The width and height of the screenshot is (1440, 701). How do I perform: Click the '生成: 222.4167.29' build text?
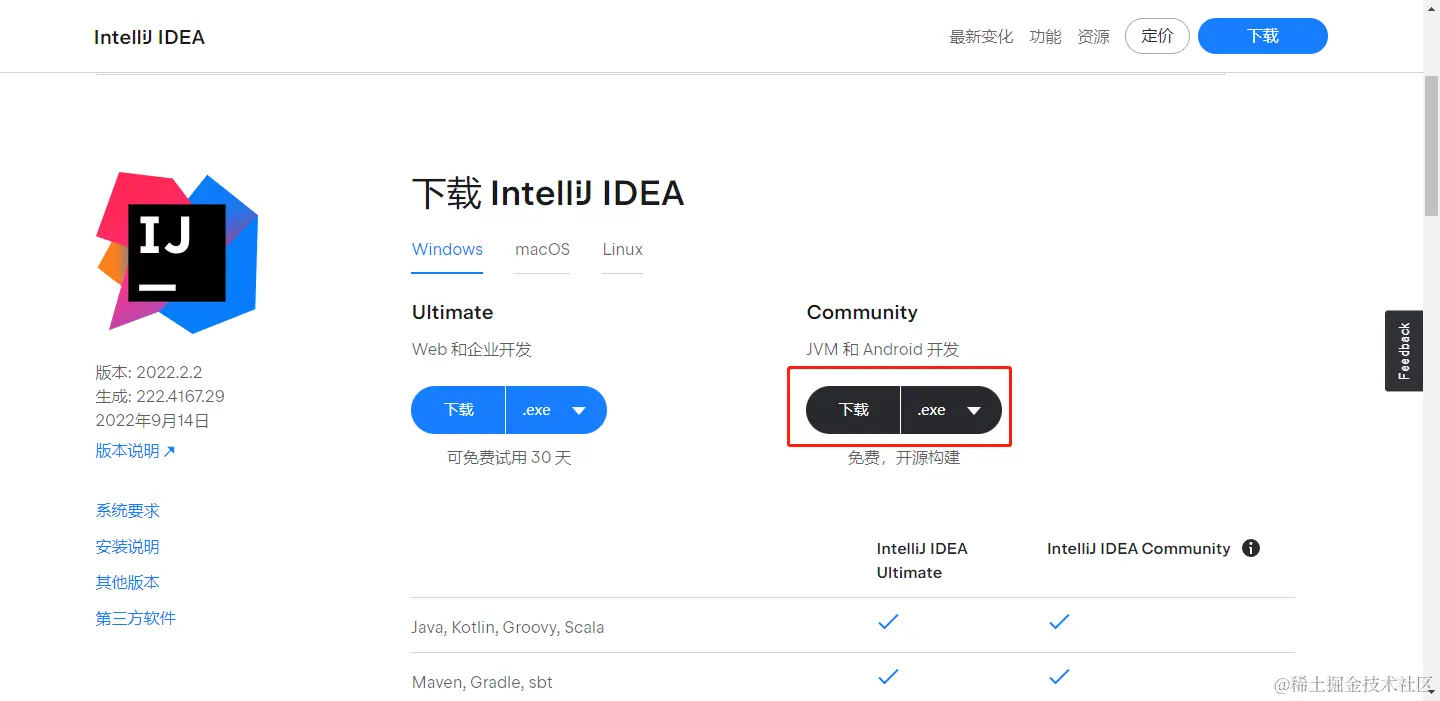pos(160,396)
